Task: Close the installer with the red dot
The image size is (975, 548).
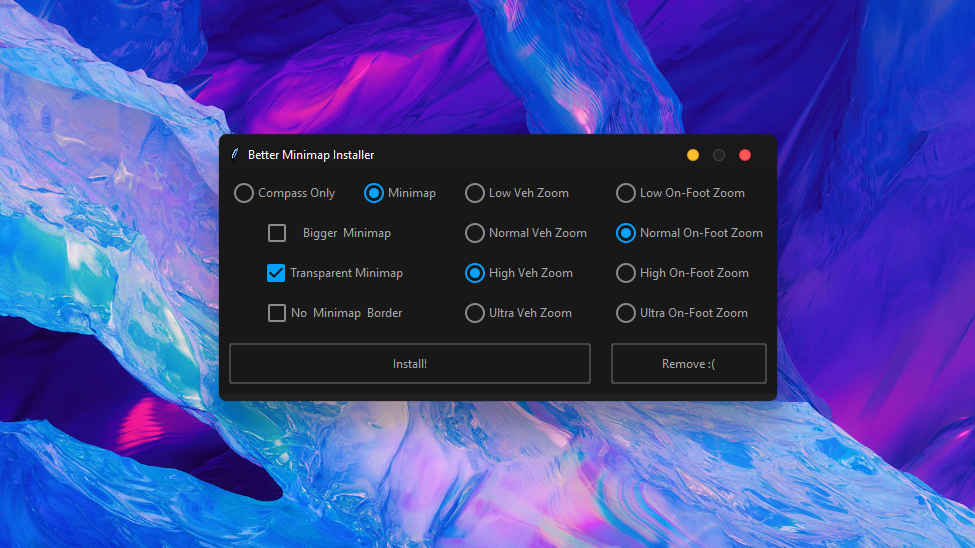Action: click(x=745, y=155)
